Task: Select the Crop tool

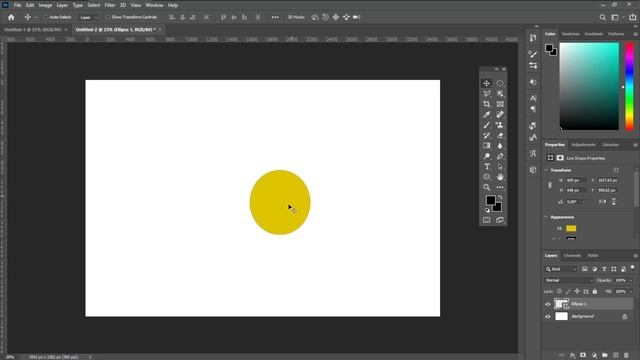Action: (x=487, y=104)
